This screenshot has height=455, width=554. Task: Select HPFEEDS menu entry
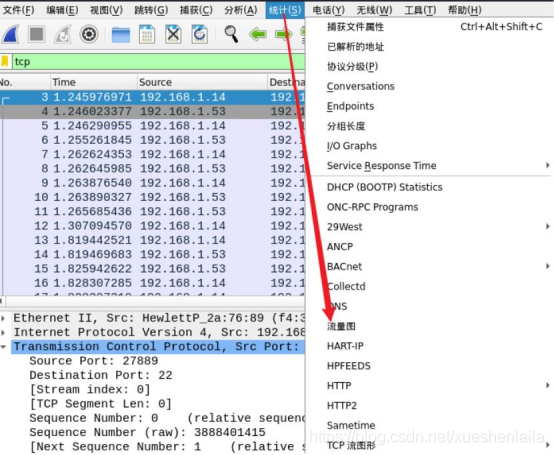pyautogui.click(x=429, y=366)
